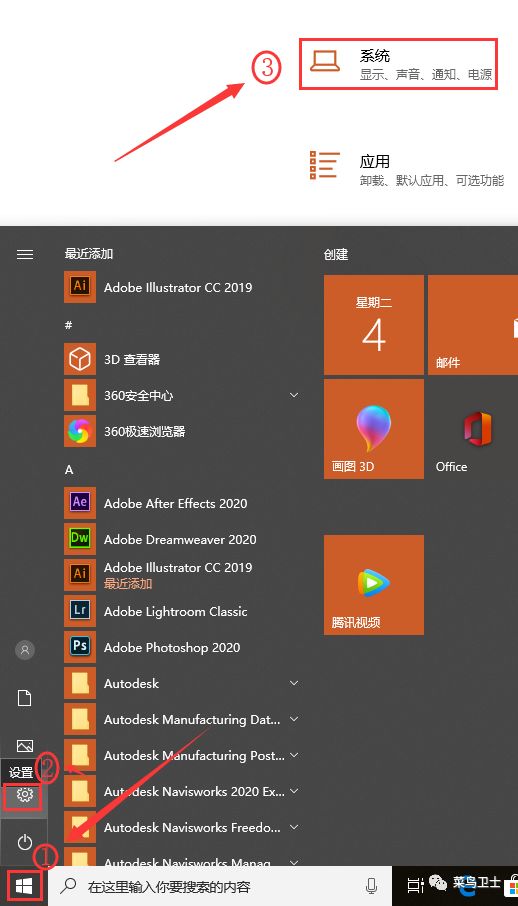Click the microphone icon in search box
The width and height of the screenshot is (518, 906).
pos(372,886)
